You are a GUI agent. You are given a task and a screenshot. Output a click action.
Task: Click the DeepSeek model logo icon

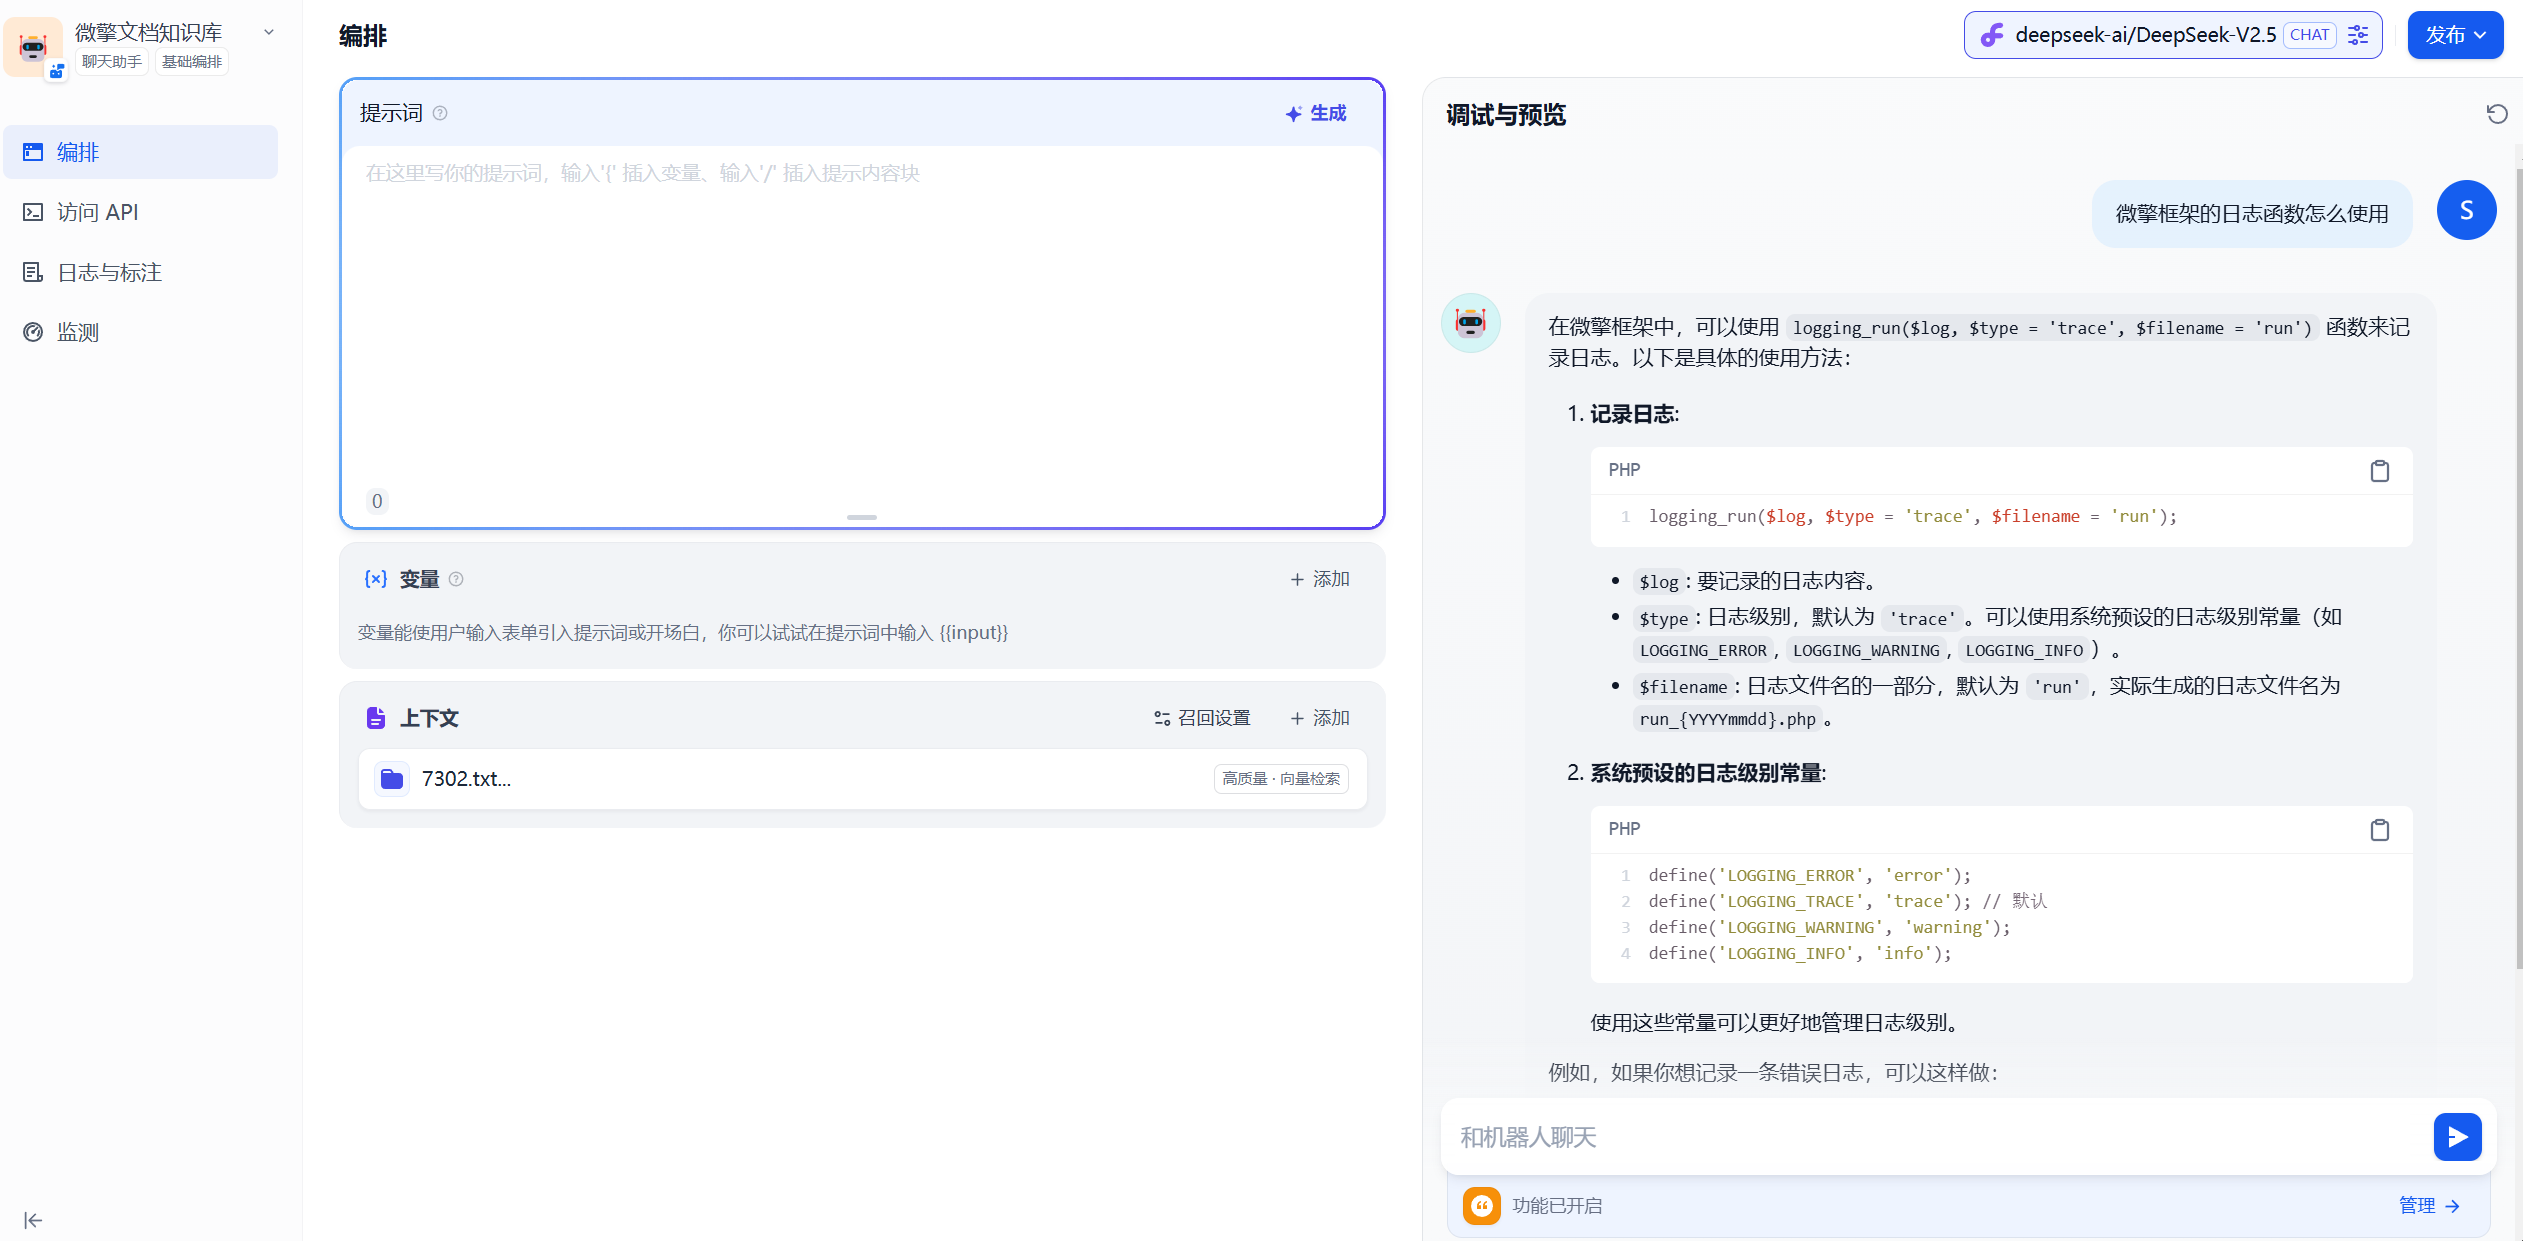click(x=1993, y=35)
